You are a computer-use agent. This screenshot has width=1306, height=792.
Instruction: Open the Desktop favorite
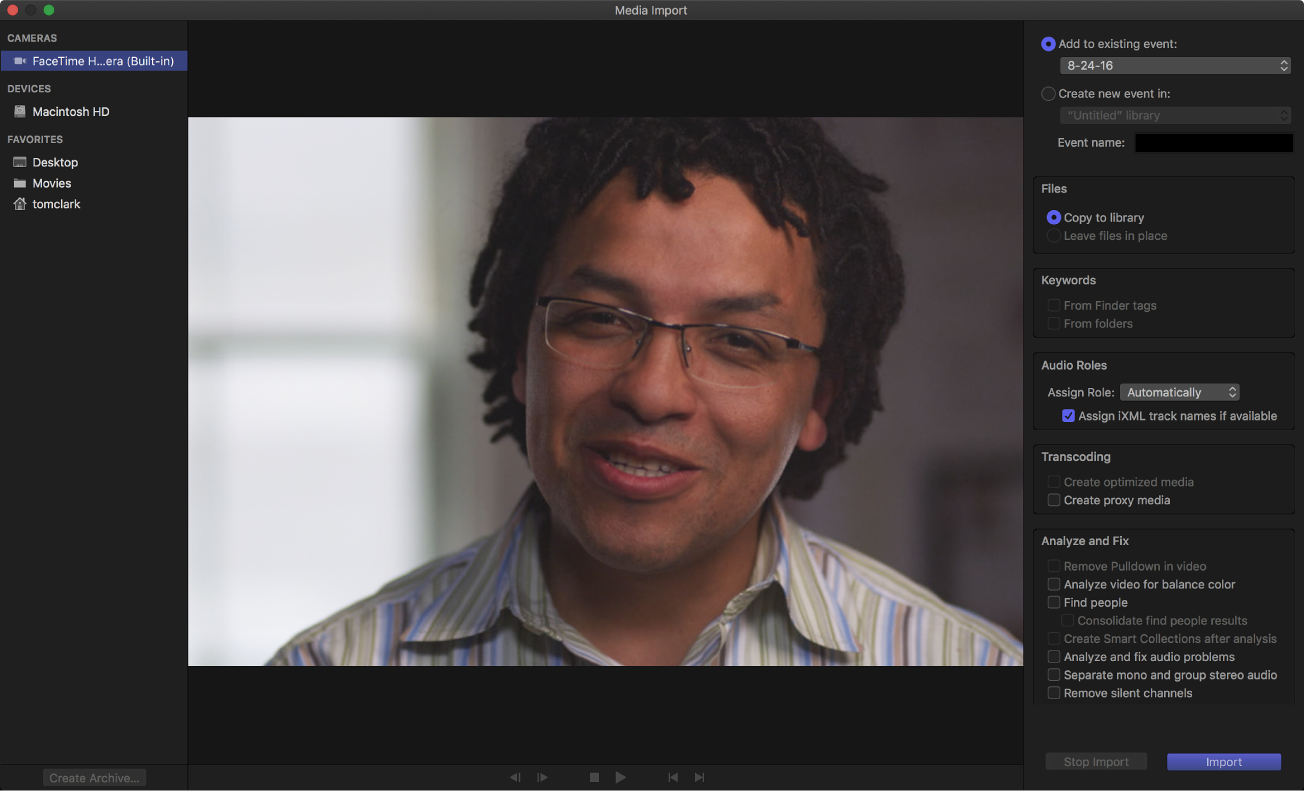pos(54,161)
